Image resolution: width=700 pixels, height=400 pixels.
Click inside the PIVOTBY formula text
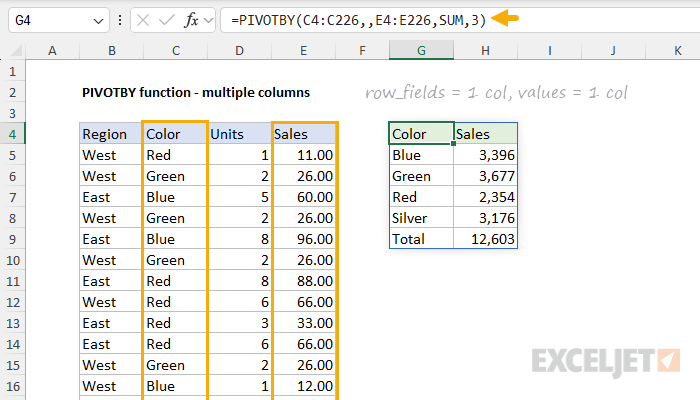358,20
